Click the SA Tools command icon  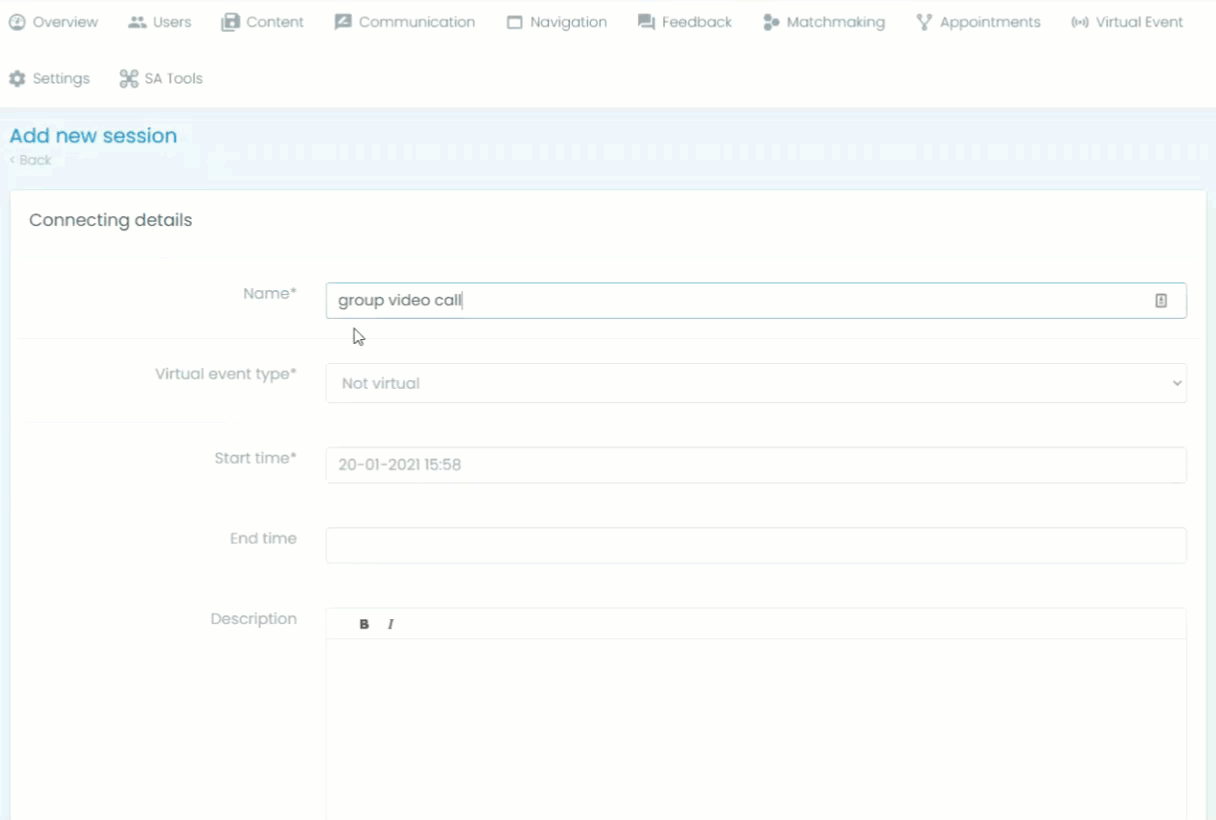pos(129,79)
